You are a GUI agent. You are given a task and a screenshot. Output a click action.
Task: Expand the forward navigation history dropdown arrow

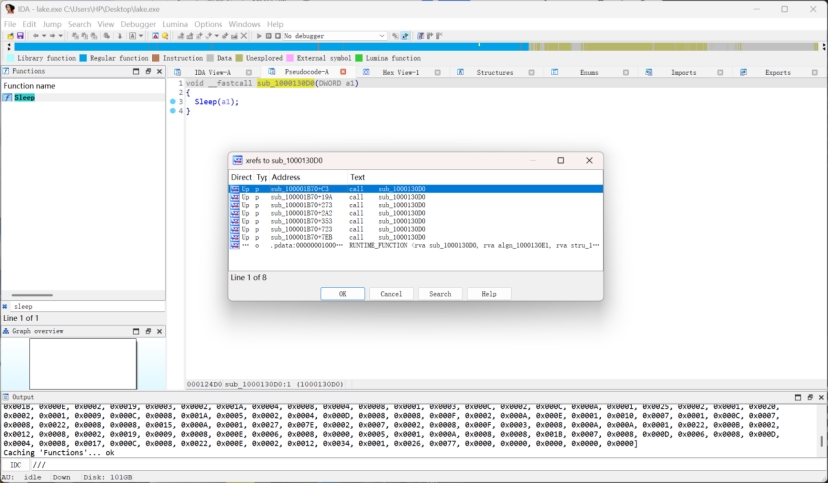click(61, 36)
